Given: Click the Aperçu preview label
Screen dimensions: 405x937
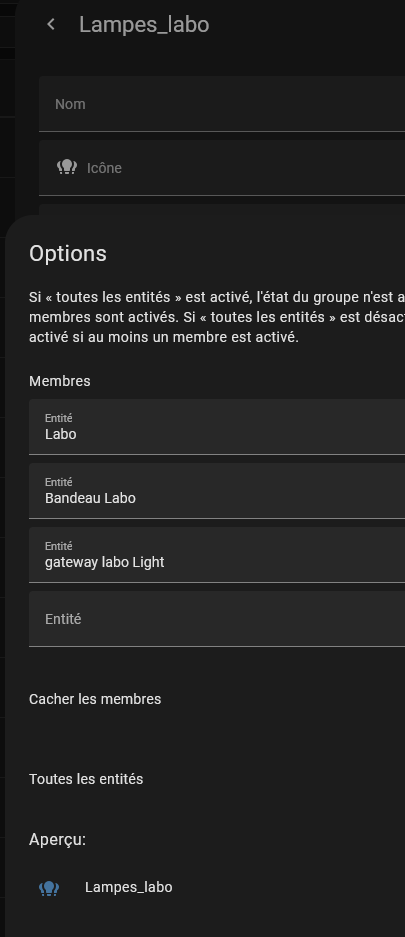Looking at the screenshot, I should (x=57, y=840).
